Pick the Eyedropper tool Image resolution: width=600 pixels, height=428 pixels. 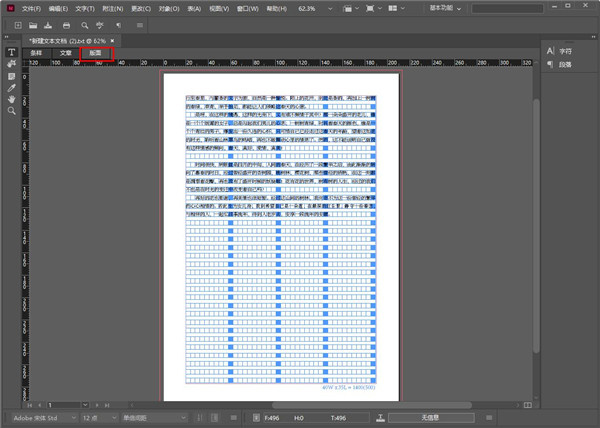tap(11, 87)
